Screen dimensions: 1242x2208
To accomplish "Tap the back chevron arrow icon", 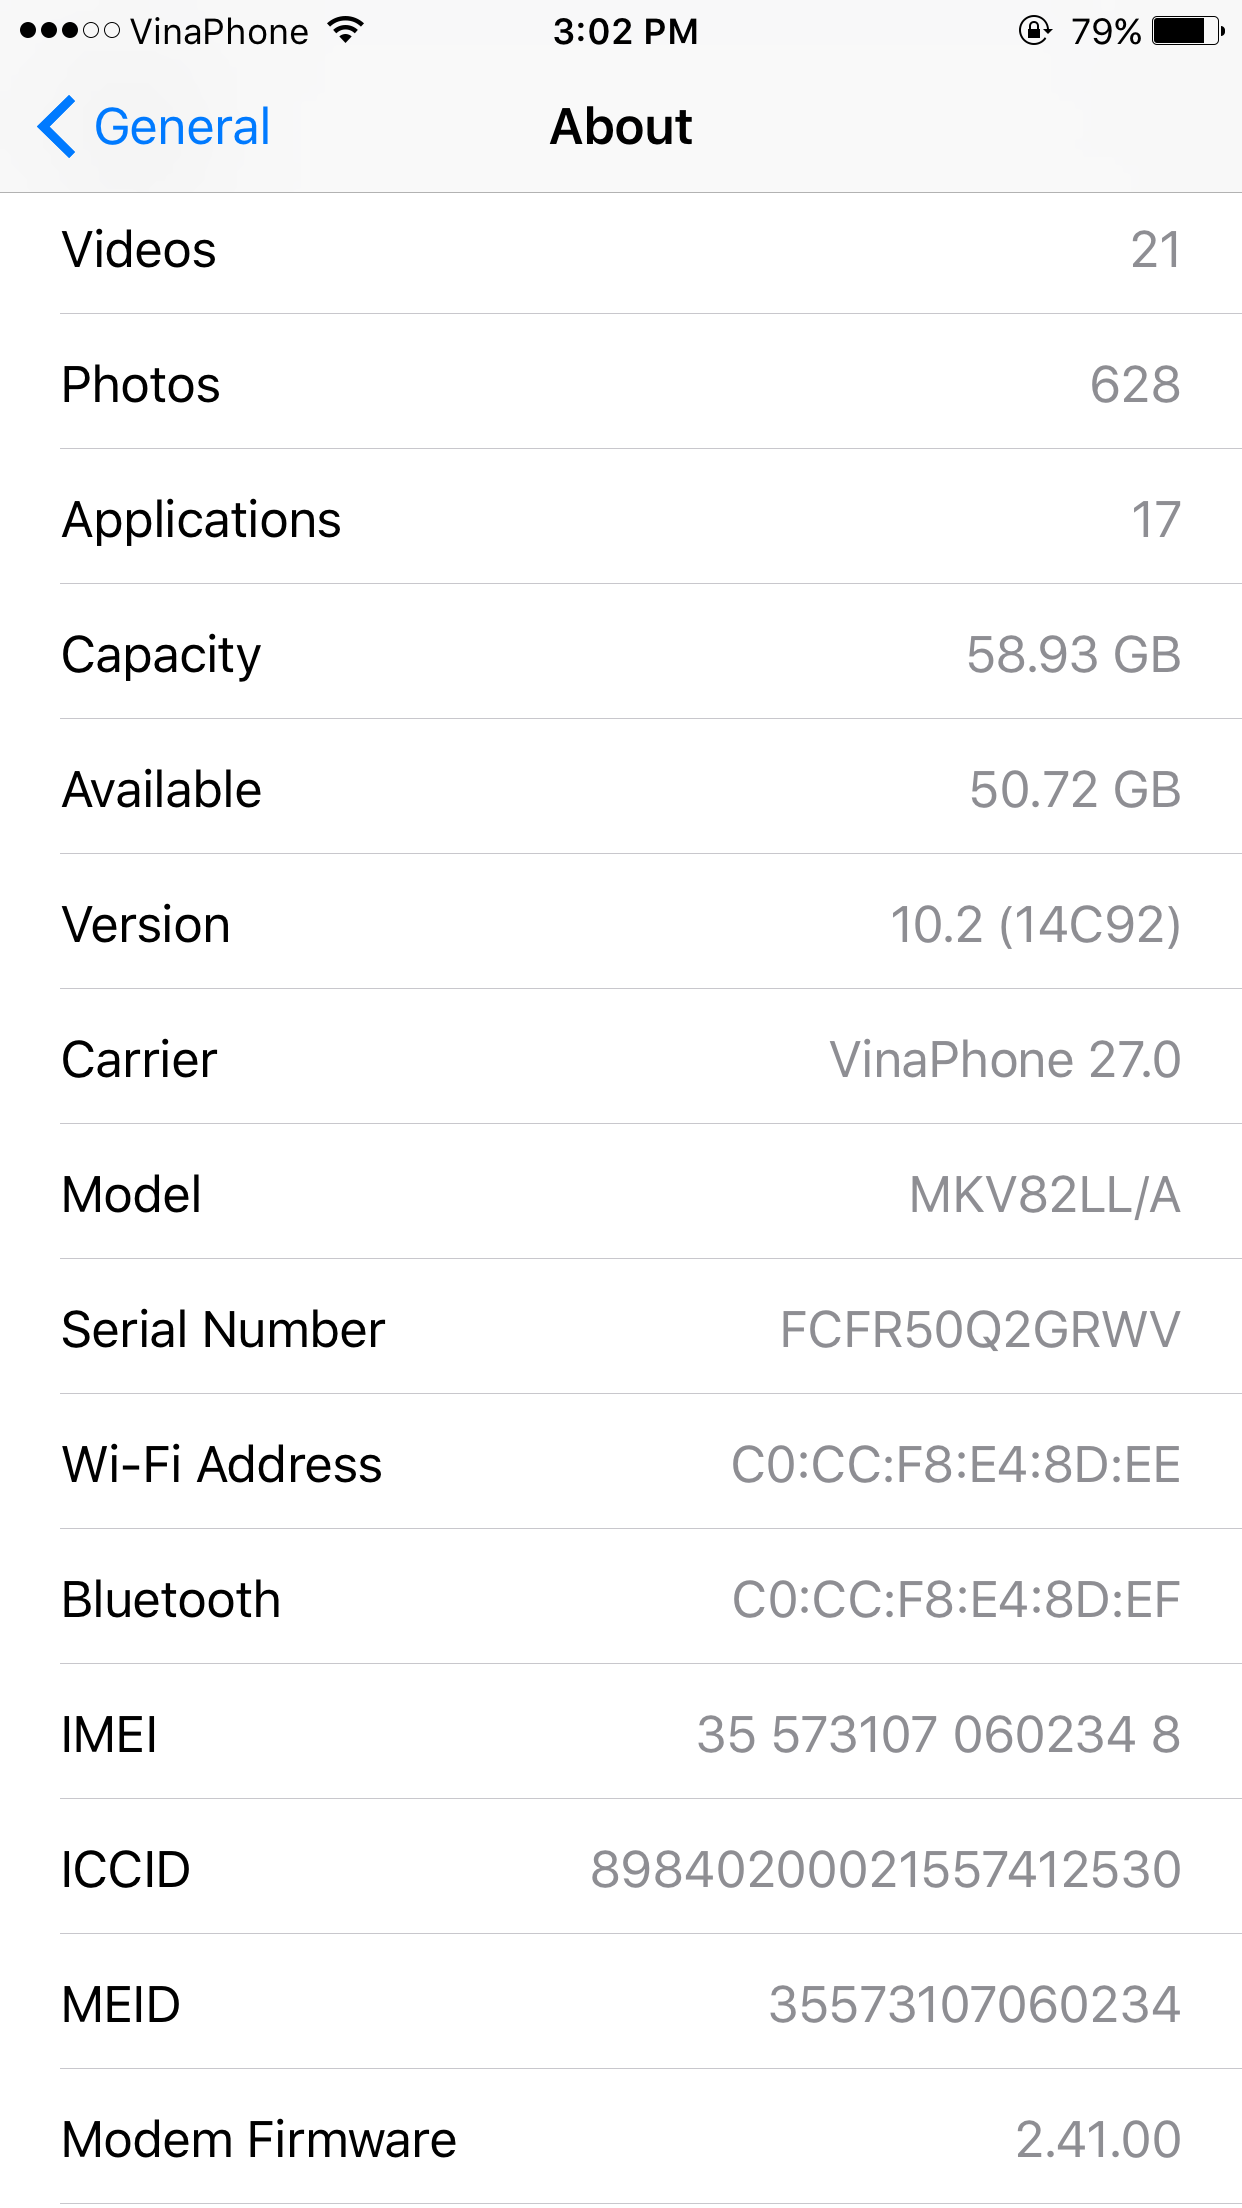I will coord(57,127).
